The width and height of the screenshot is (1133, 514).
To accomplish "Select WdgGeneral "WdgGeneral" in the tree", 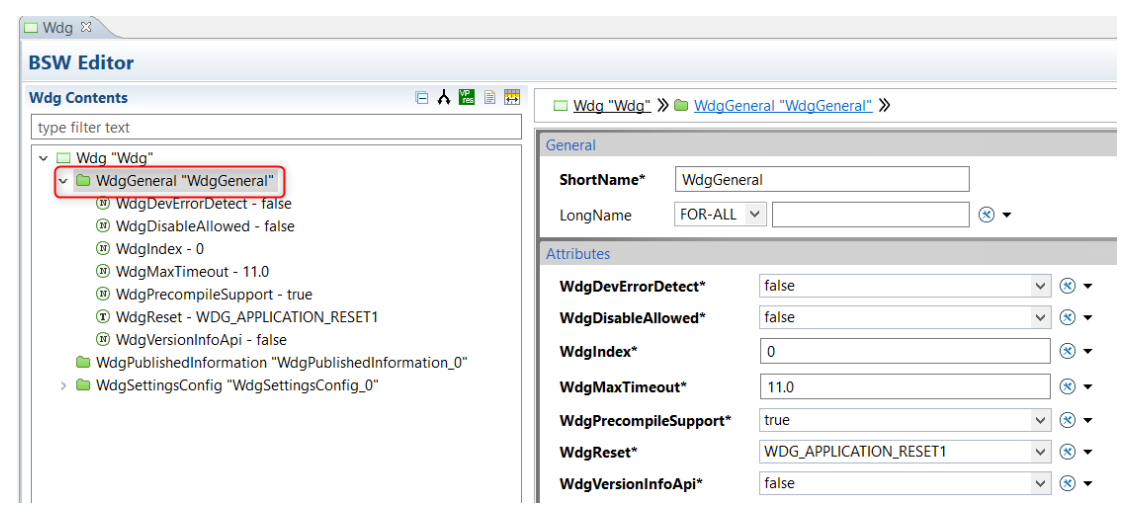I will pyautogui.click(x=185, y=181).
